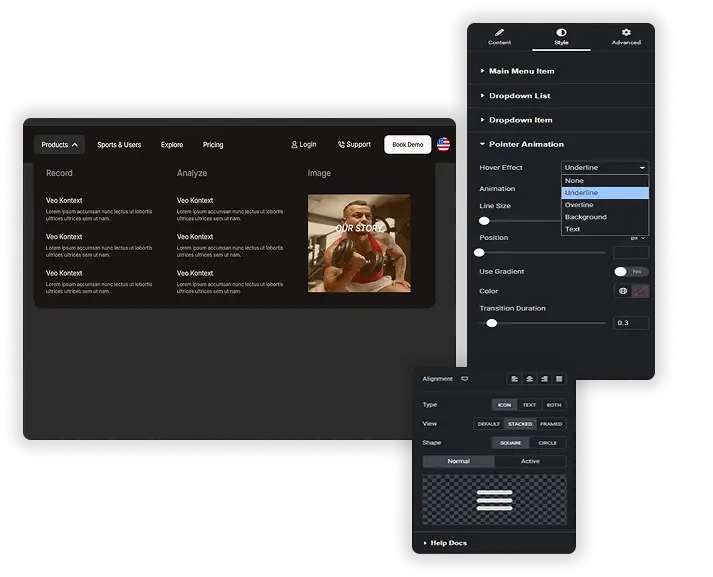Open Advanced tab gear icon
Screen dimensions: 713x577
(x=626, y=32)
